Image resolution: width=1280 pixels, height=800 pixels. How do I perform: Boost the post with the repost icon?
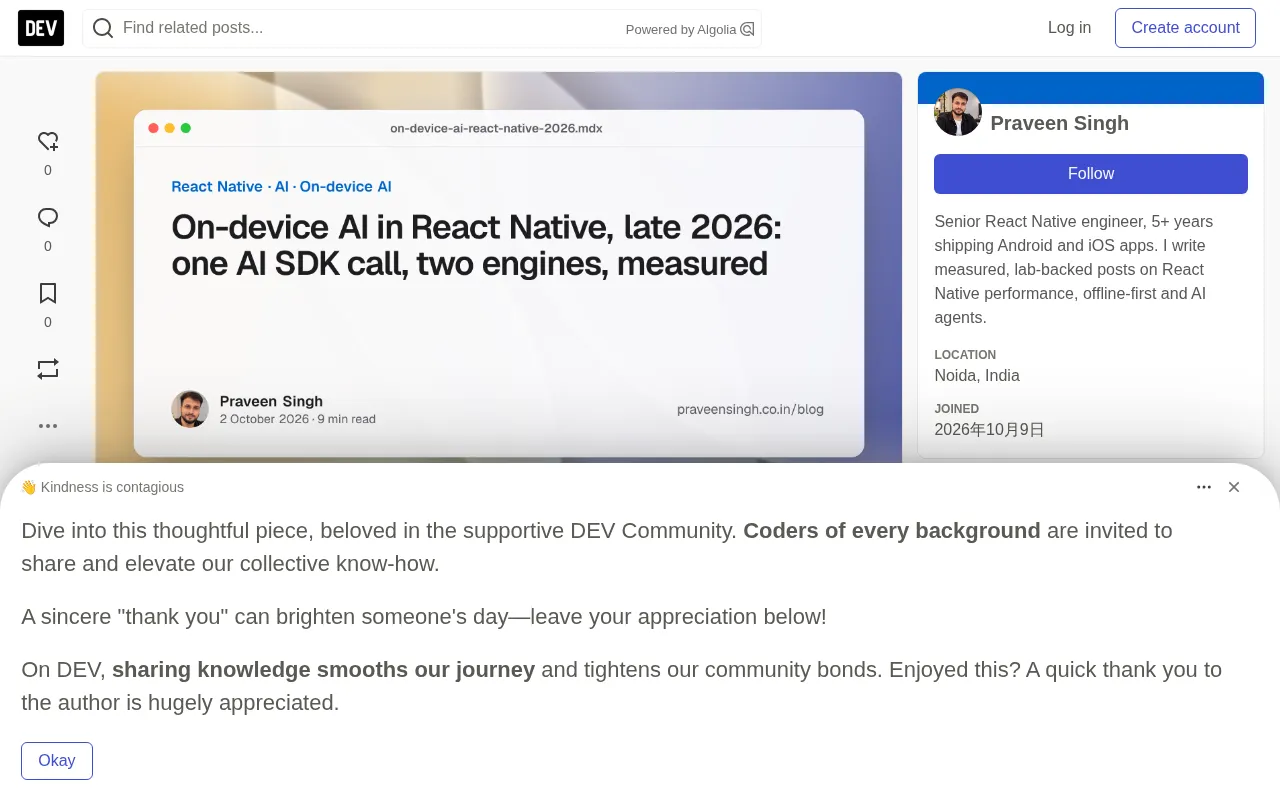tap(48, 369)
